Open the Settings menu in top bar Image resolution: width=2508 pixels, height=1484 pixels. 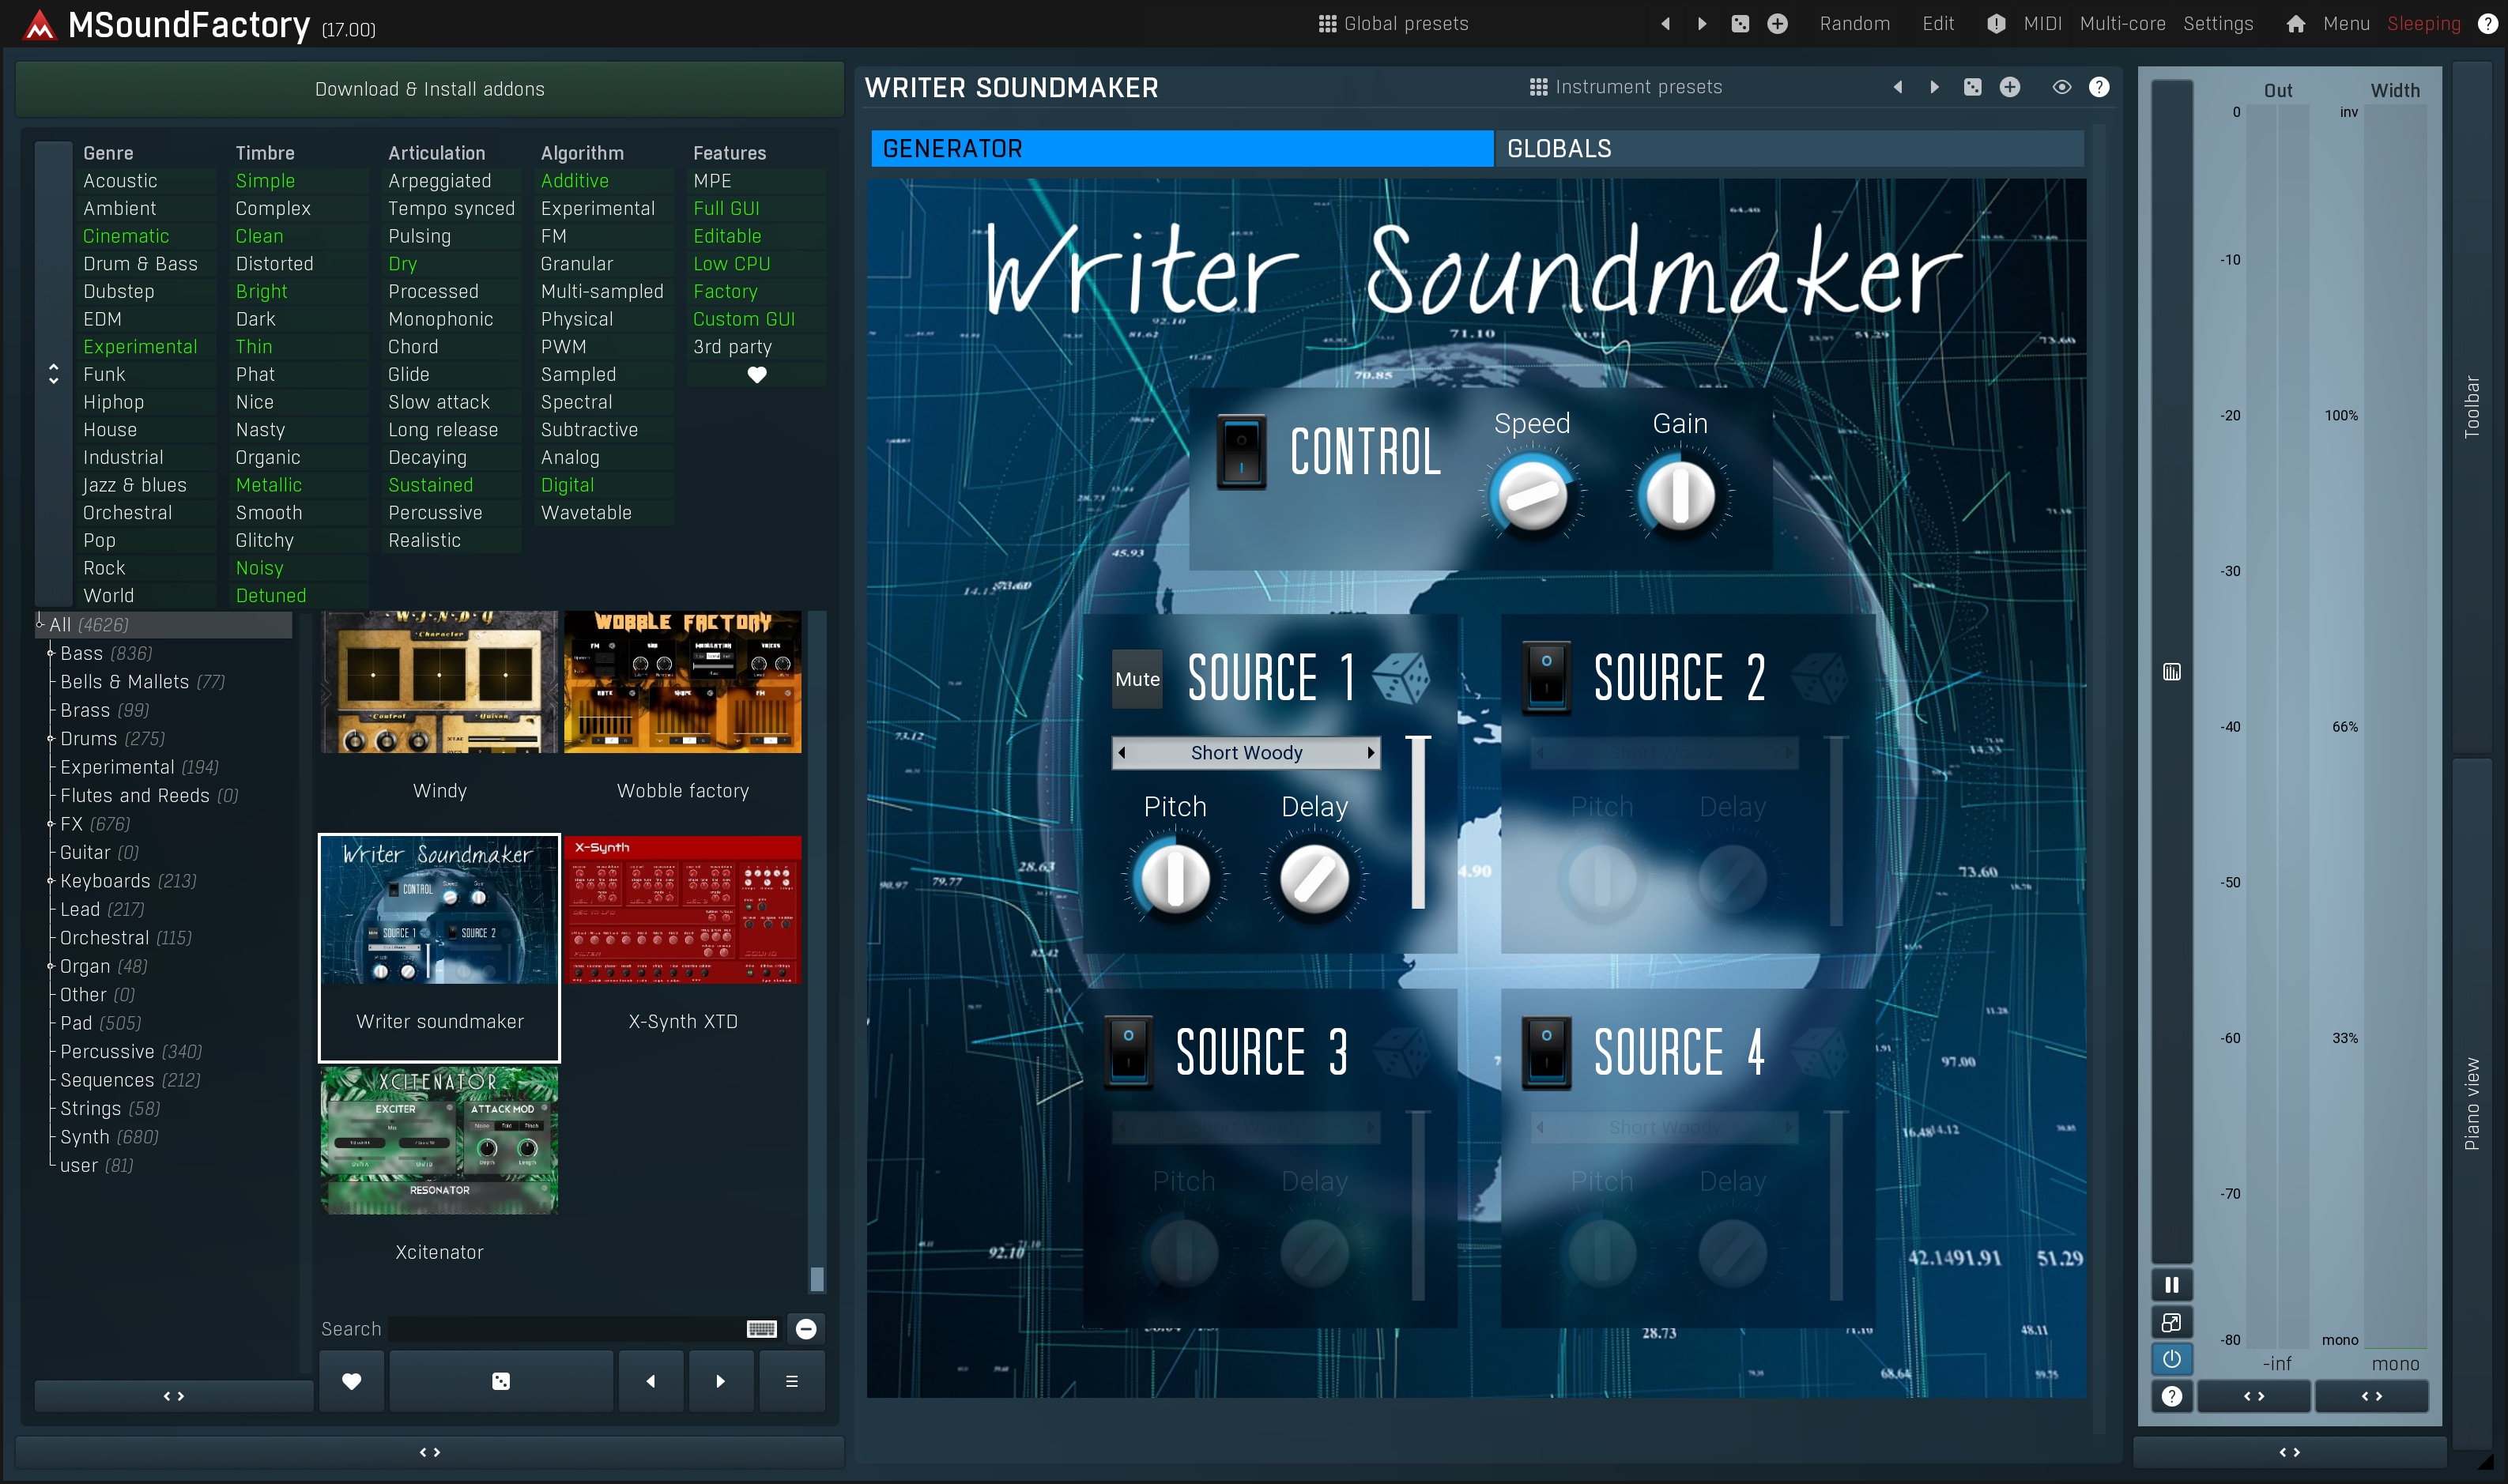pos(2217,24)
